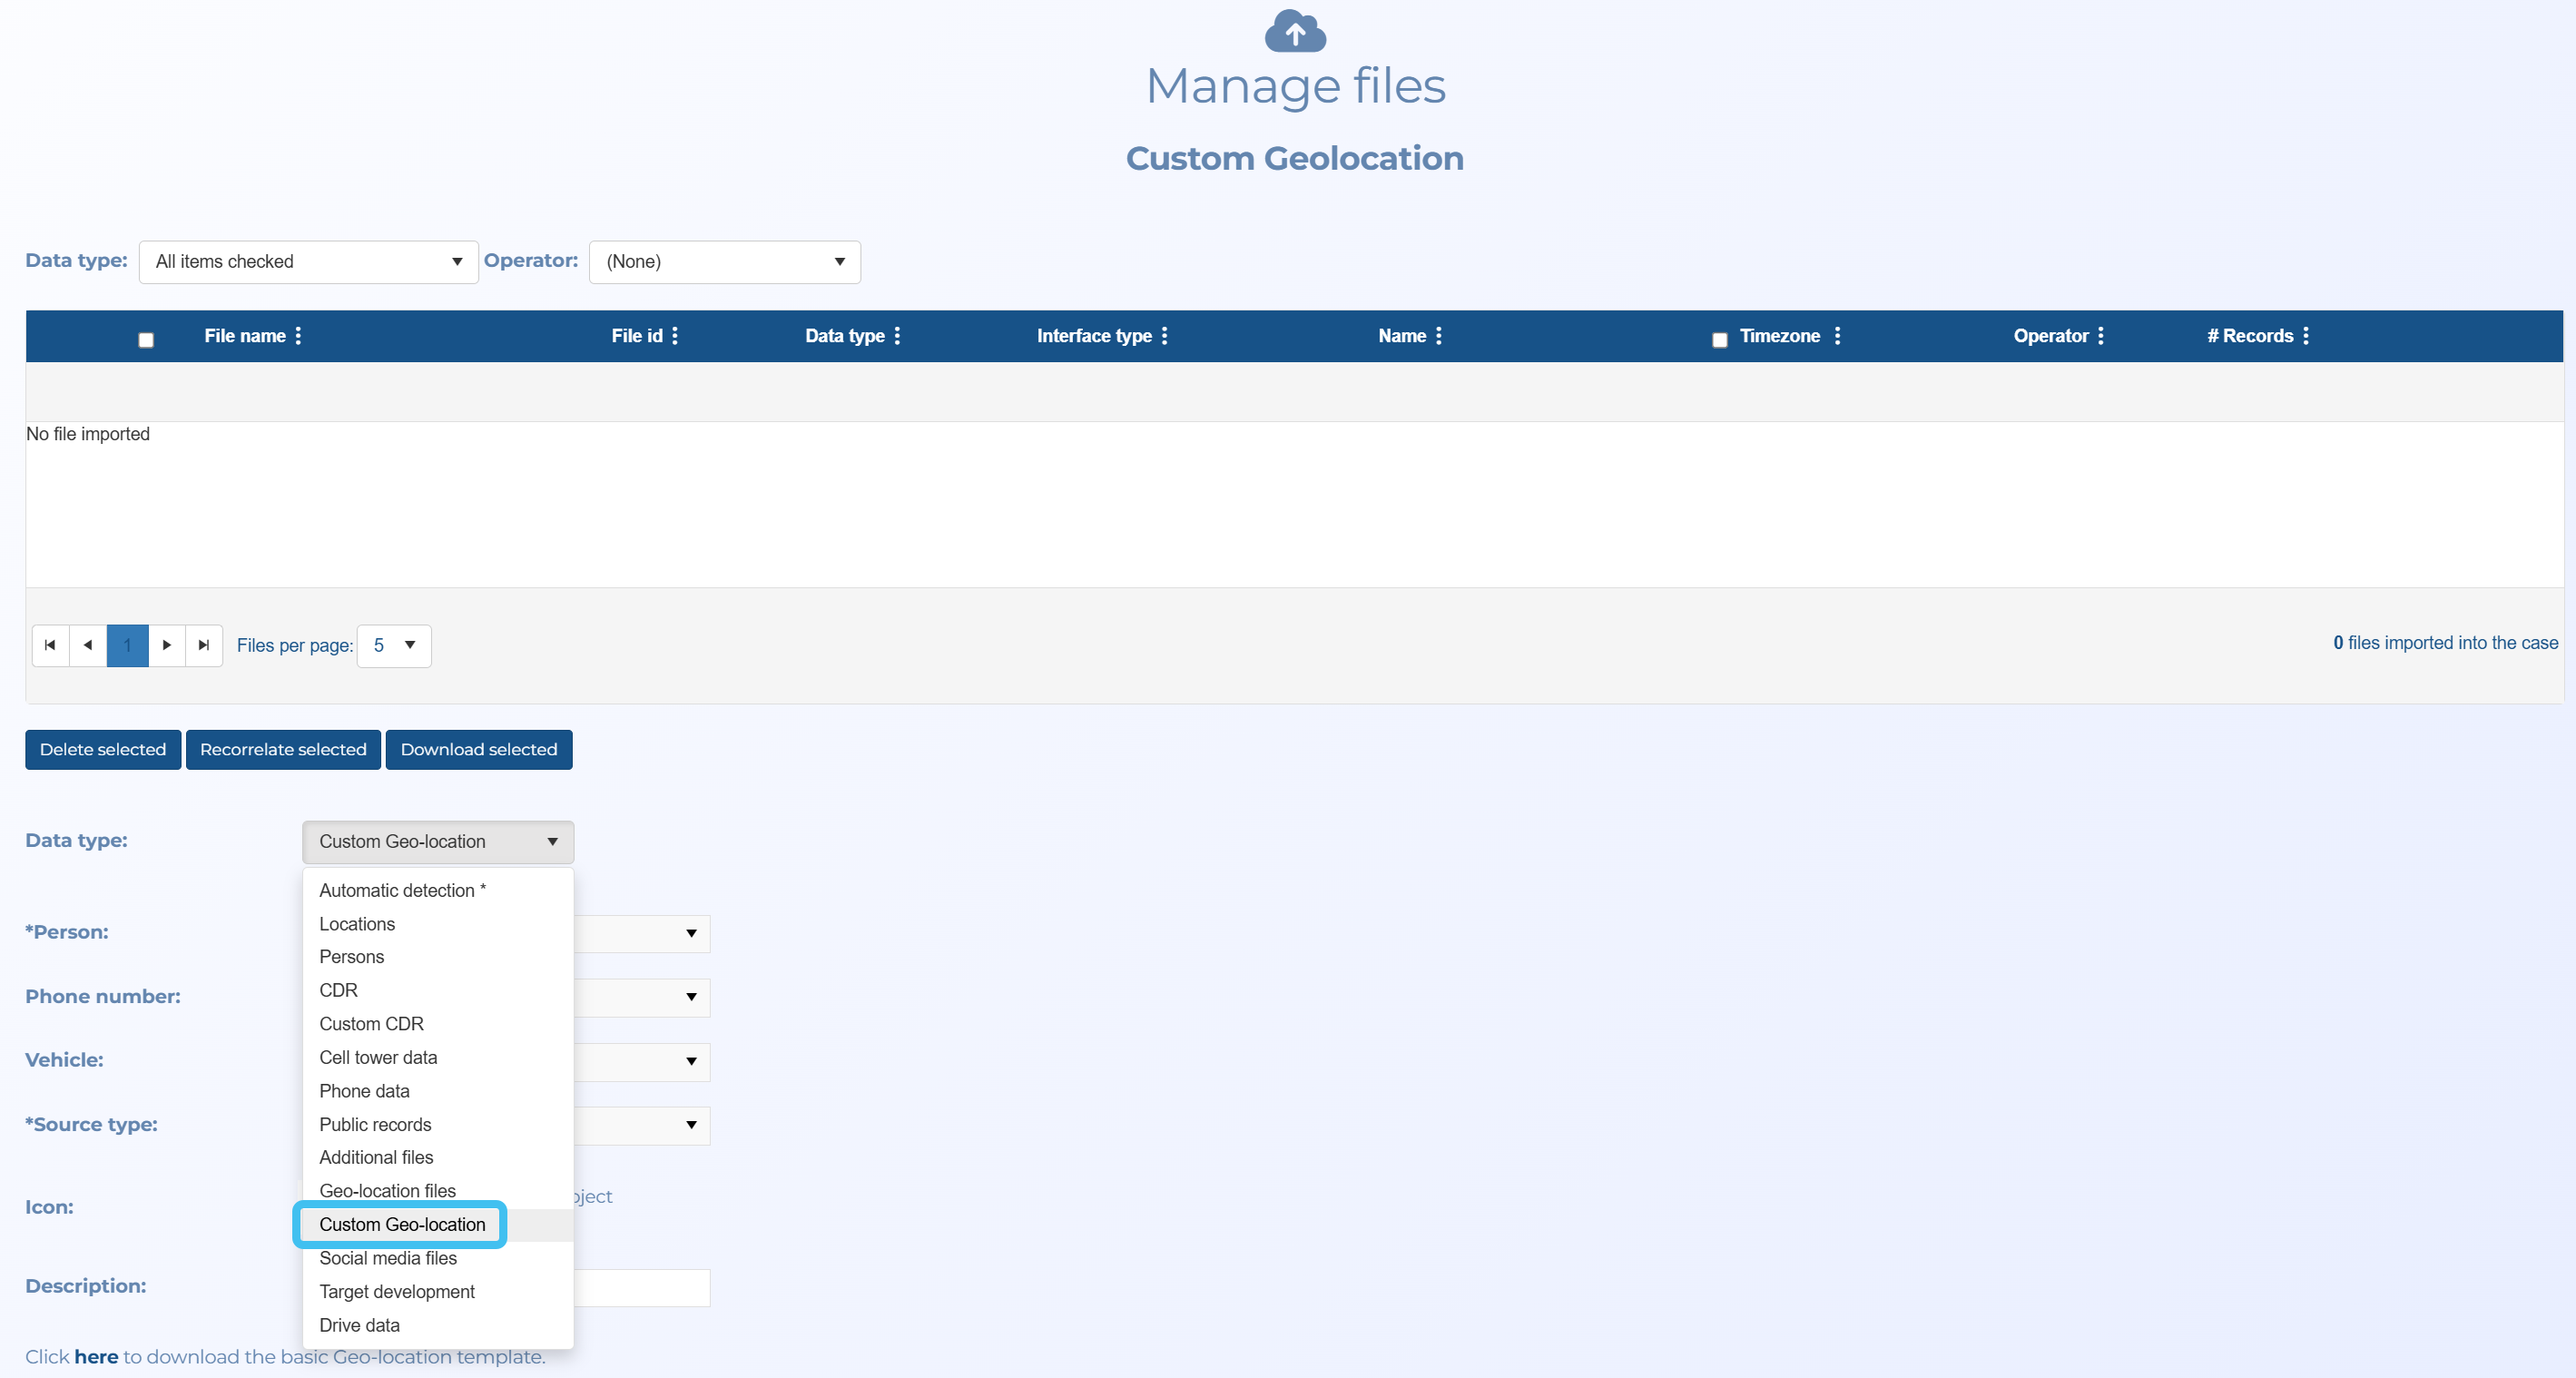Viewport: 2576px width, 1378px height.
Task: Select page 1 in pager
Action: click(x=127, y=645)
